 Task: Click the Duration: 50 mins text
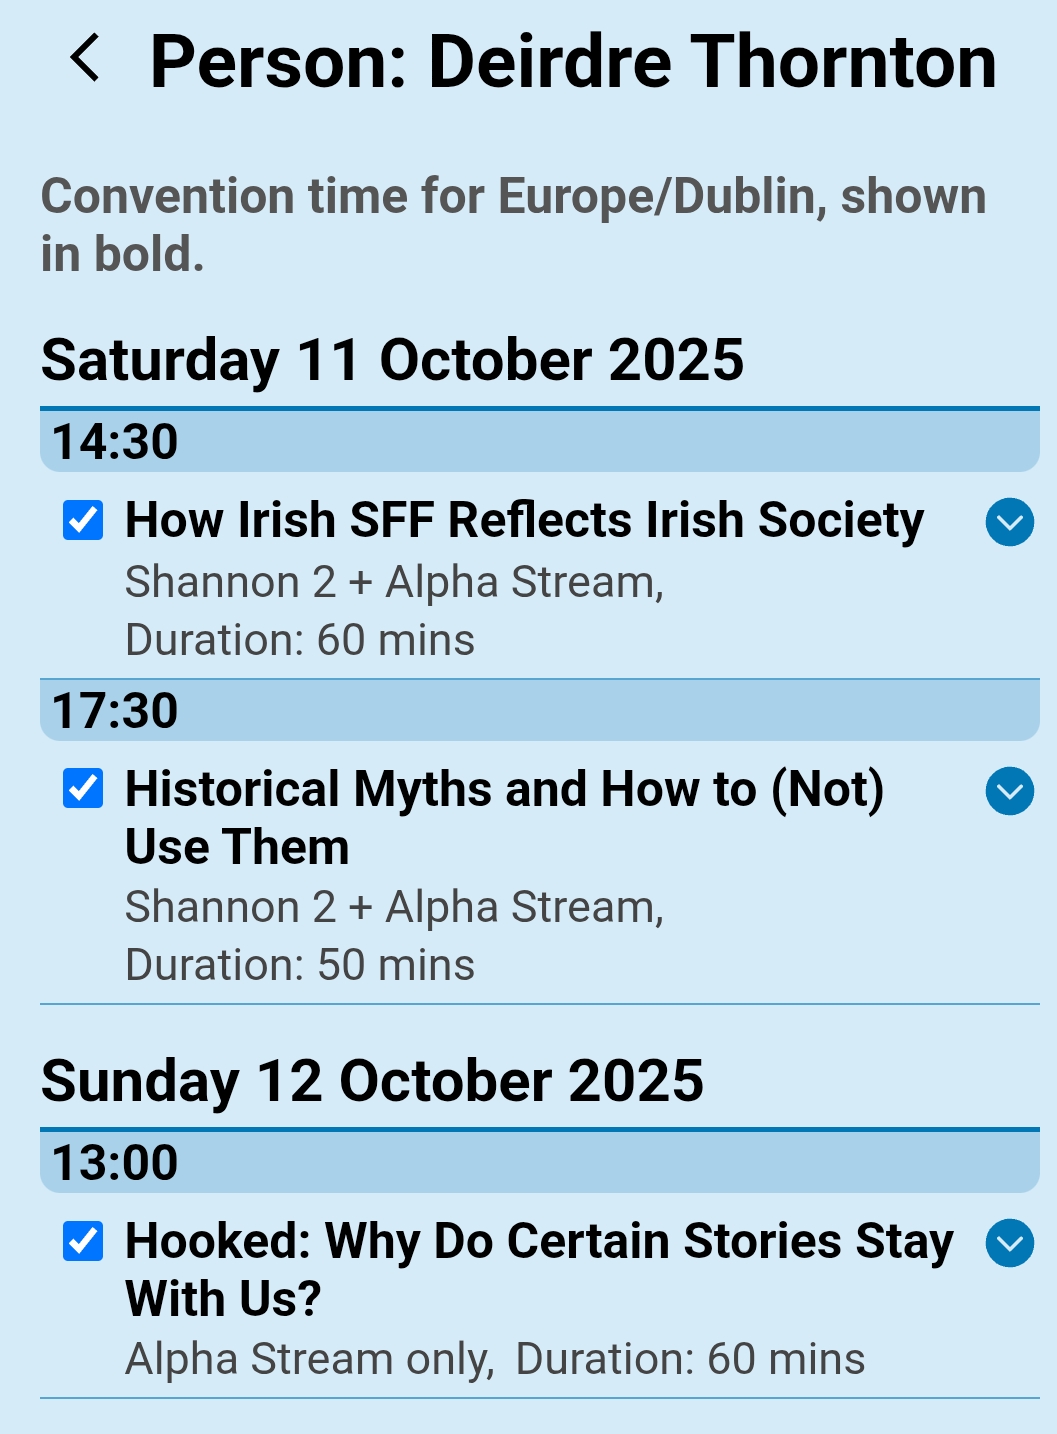click(300, 965)
